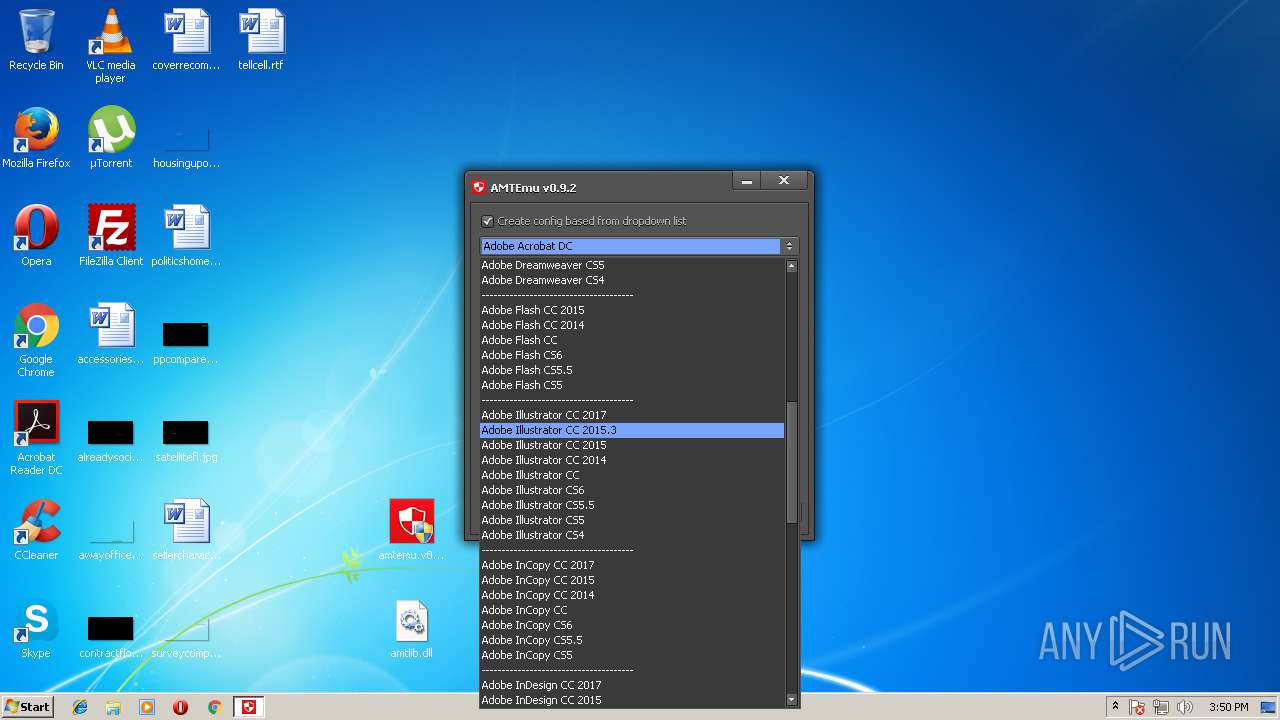Open the Opera browser shortcut
This screenshot has height=720, width=1280.
(x=36, y=236)
